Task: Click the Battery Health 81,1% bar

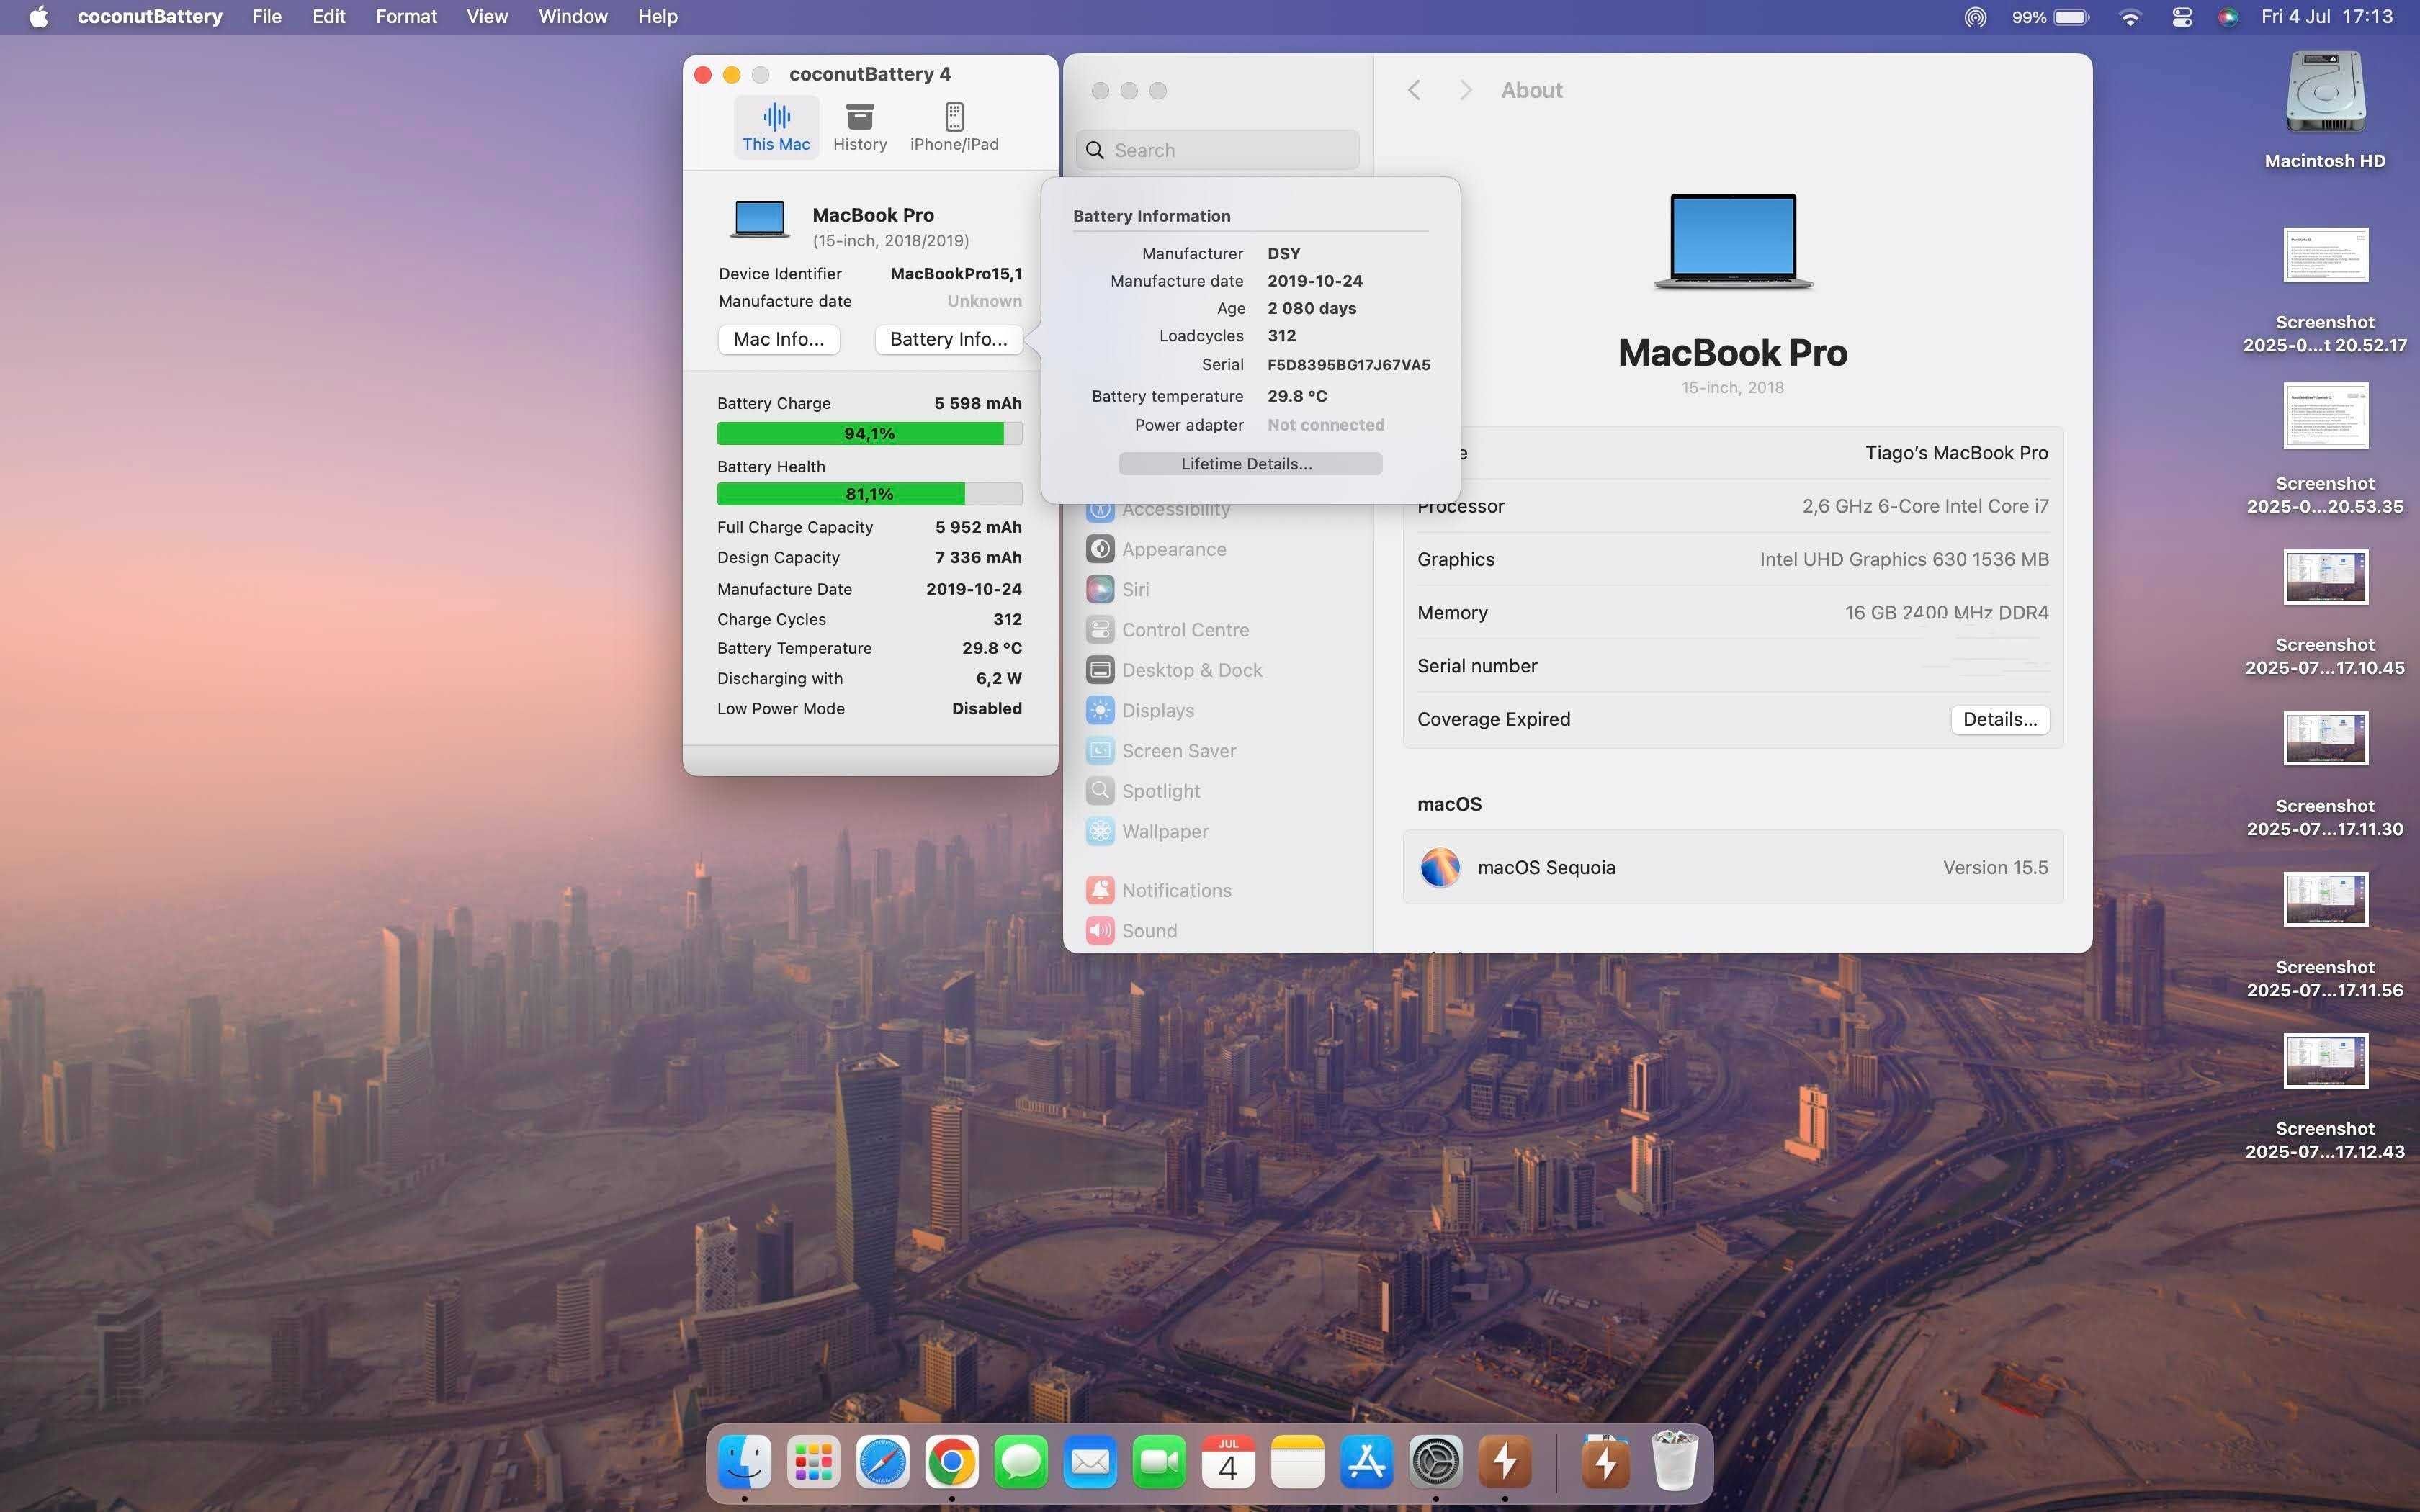Action: click(869, 494)
